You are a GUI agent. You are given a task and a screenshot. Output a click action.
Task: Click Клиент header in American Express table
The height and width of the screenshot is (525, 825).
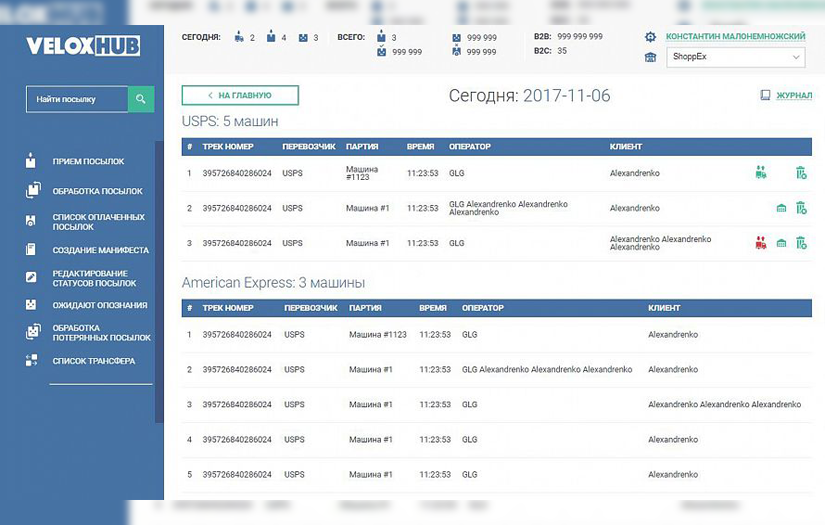pyautogui.click(x=664, y=308)
